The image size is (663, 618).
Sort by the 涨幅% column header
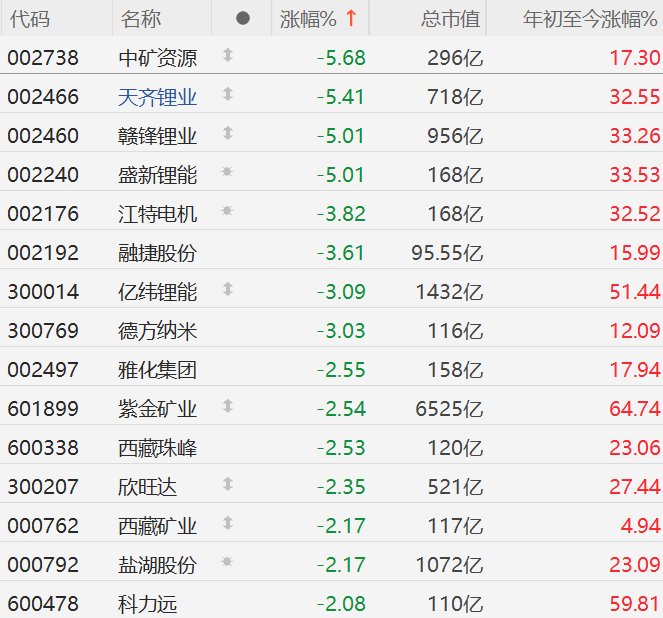point(308,19)
